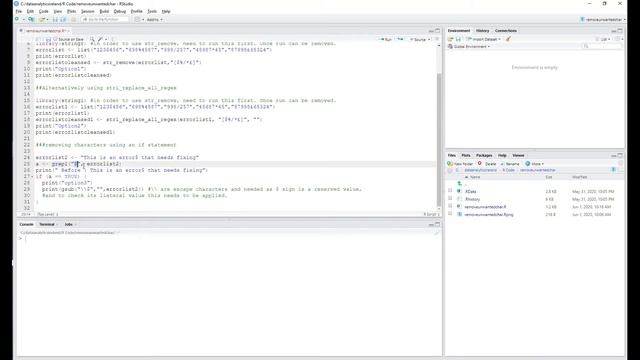Focus the Go to file/function field
Screen dimensions: 640x360
click(x=105, y=19)
